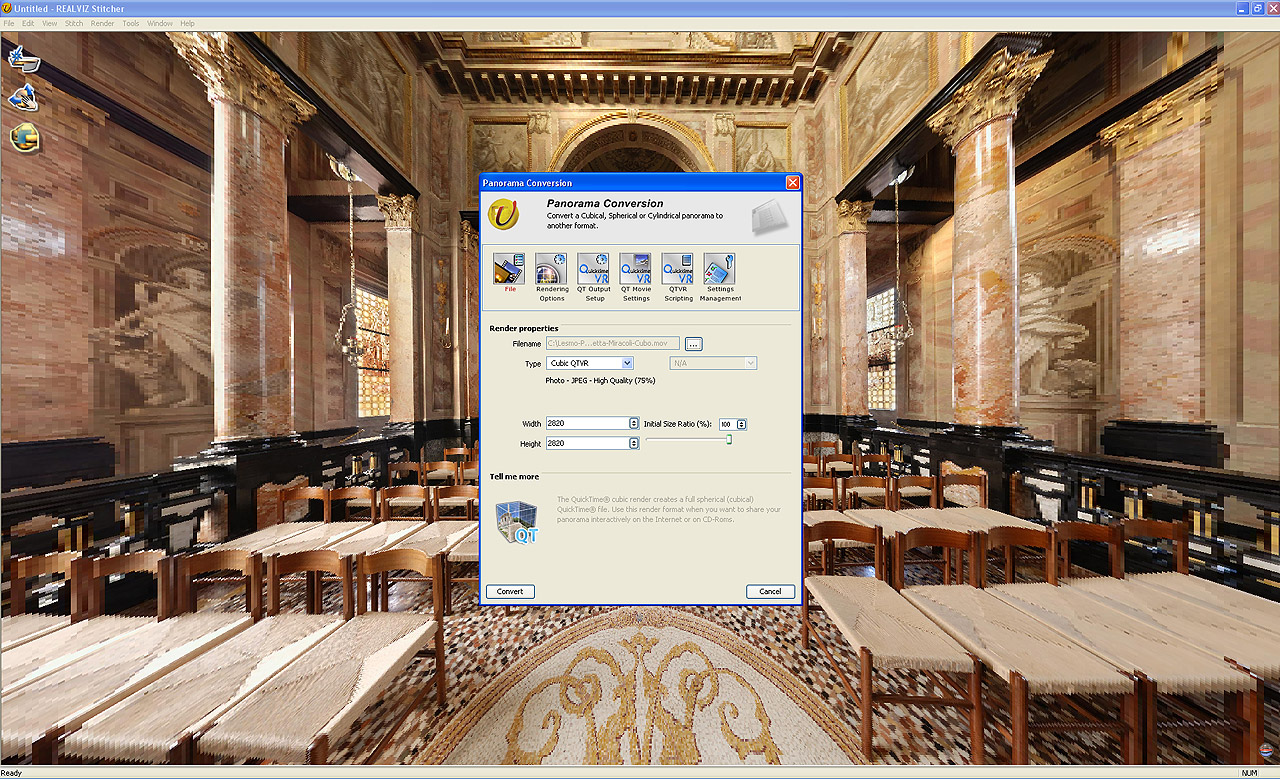The width and height of the screenshot is (1280, 779).
Task: Click the hand with blue arrows tool icon
Action: point(24,98)
